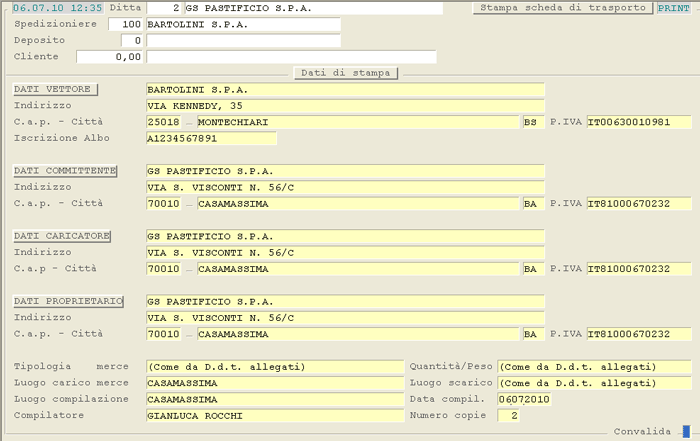This screenshot has width=700, height=441.
Task: Click the VIA KENNEDY, 35 address field
Action: point(345,106)
